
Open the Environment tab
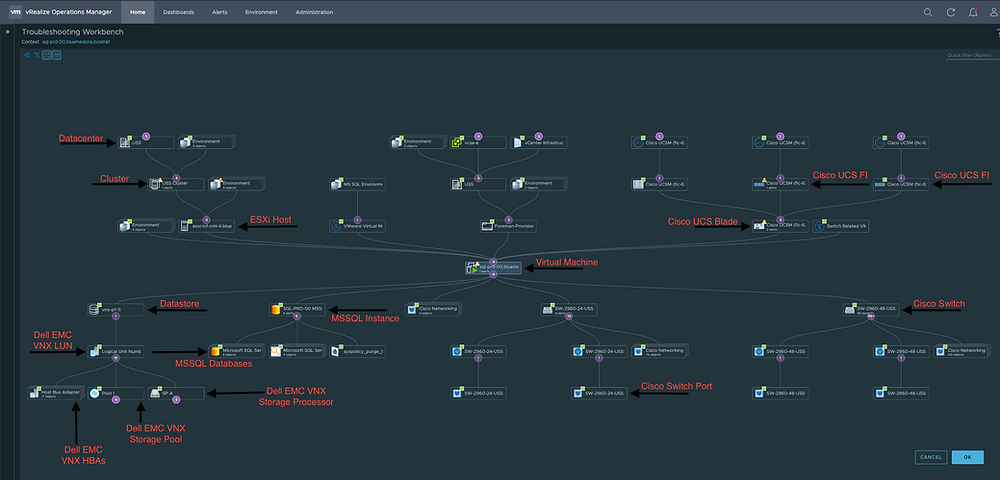point(261,12)
